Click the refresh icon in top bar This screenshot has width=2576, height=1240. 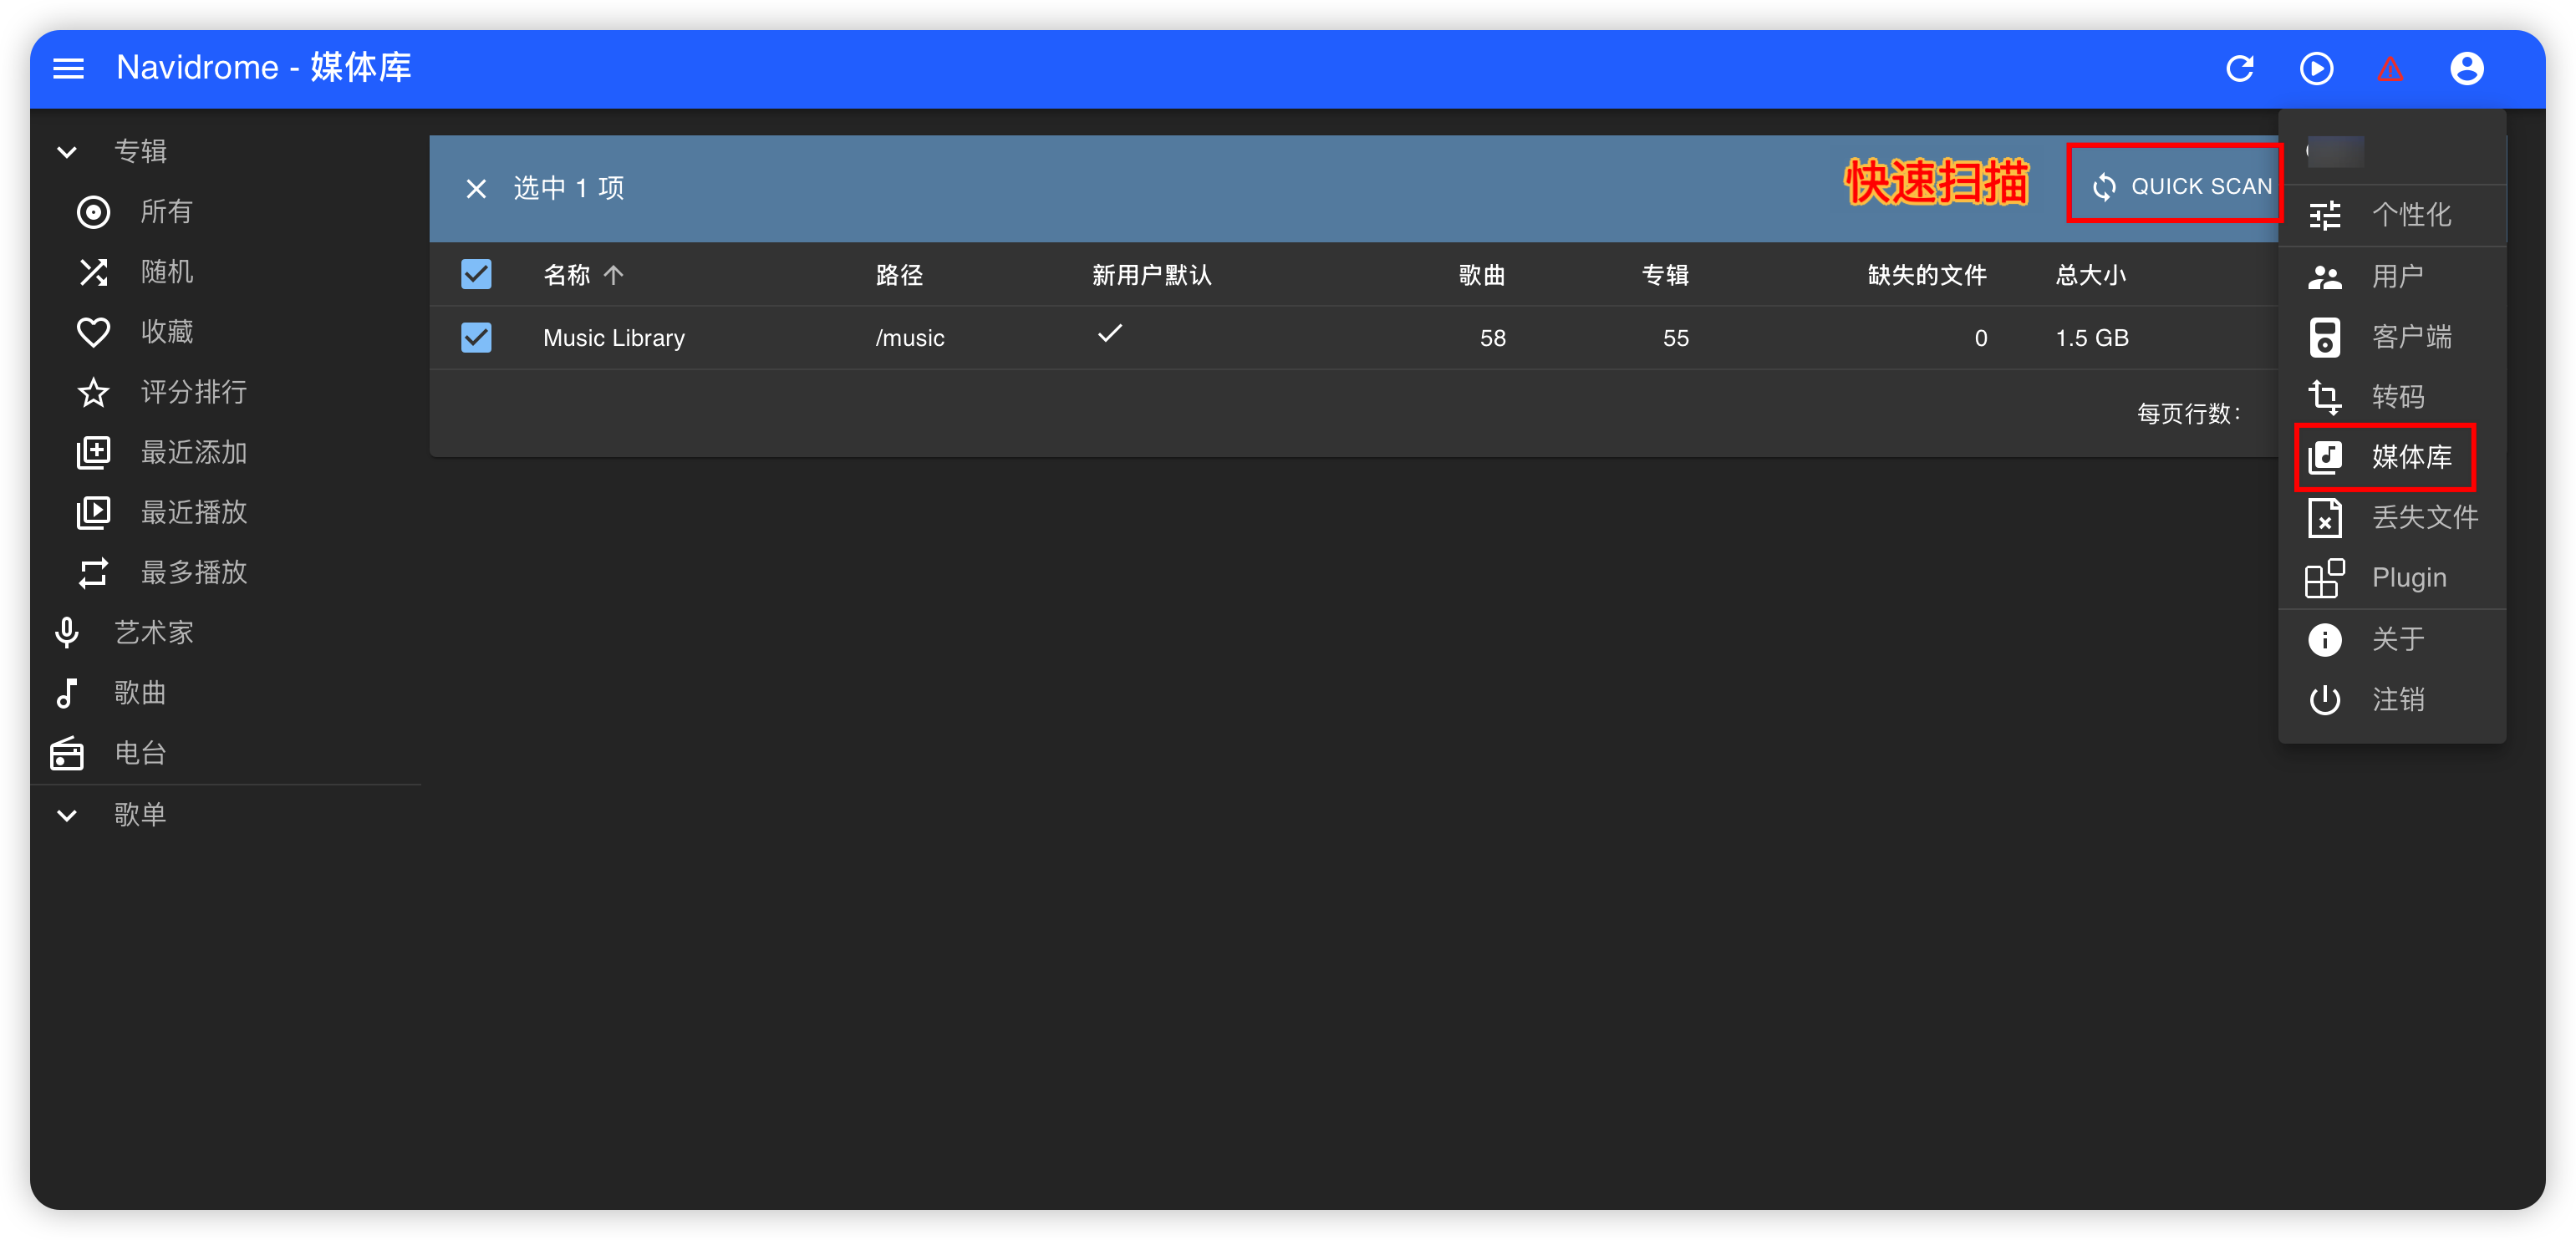(2240, 68)
